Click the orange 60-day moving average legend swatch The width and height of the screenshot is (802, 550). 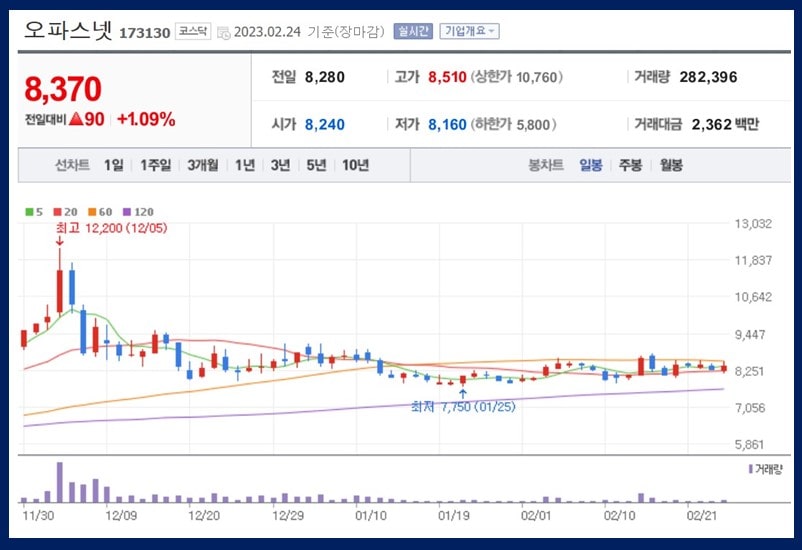coord(92,212)
